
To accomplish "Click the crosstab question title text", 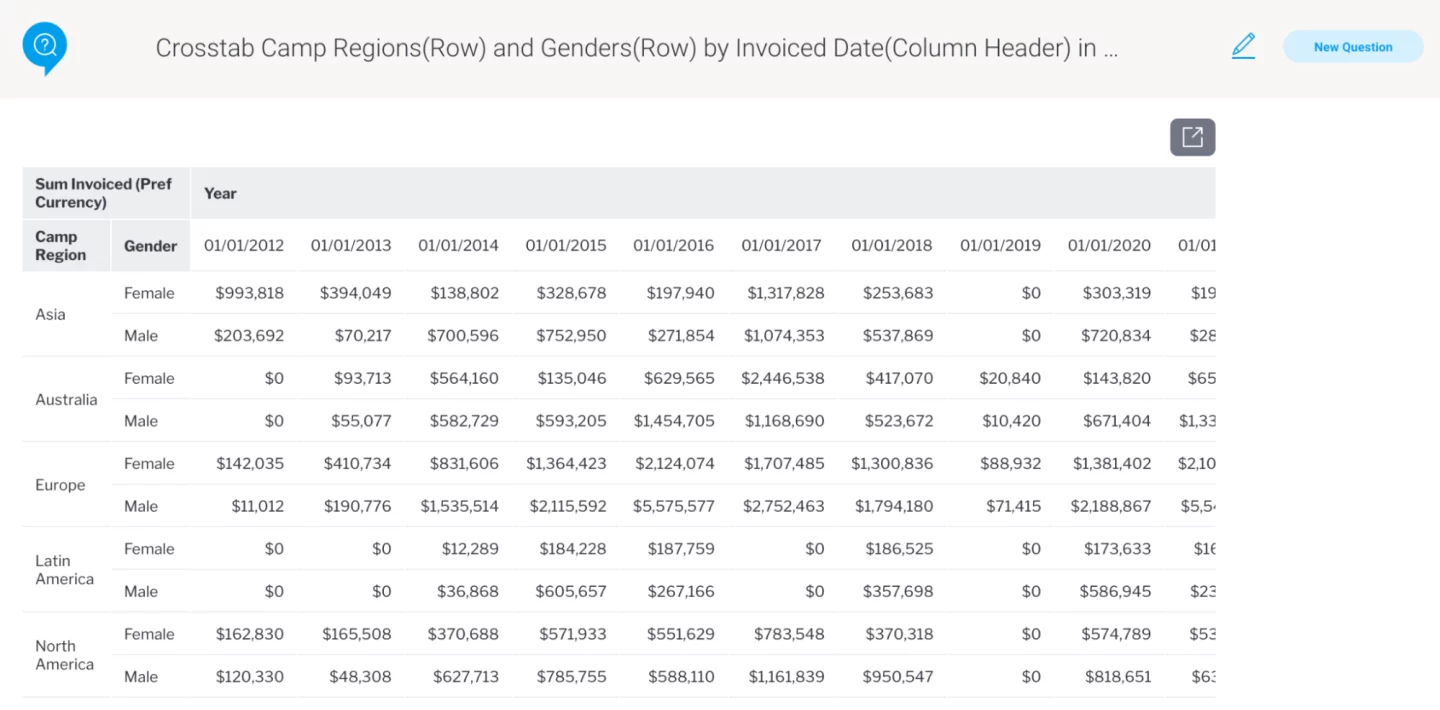I will [x=636, y=48].
